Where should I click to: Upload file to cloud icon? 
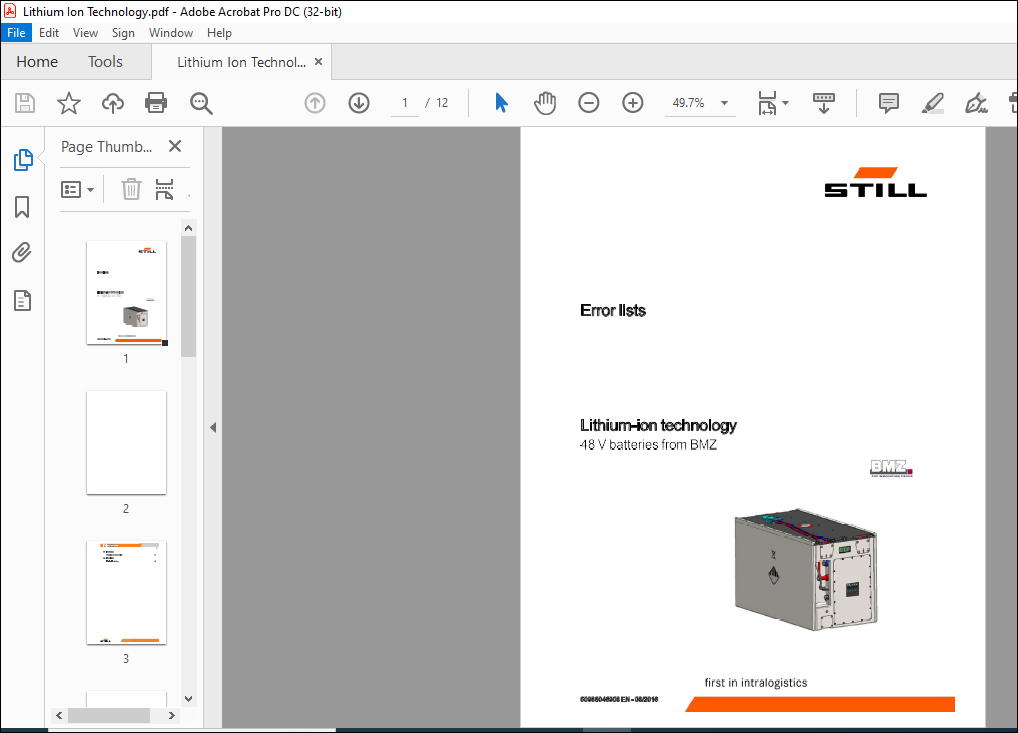click(113, 103)
